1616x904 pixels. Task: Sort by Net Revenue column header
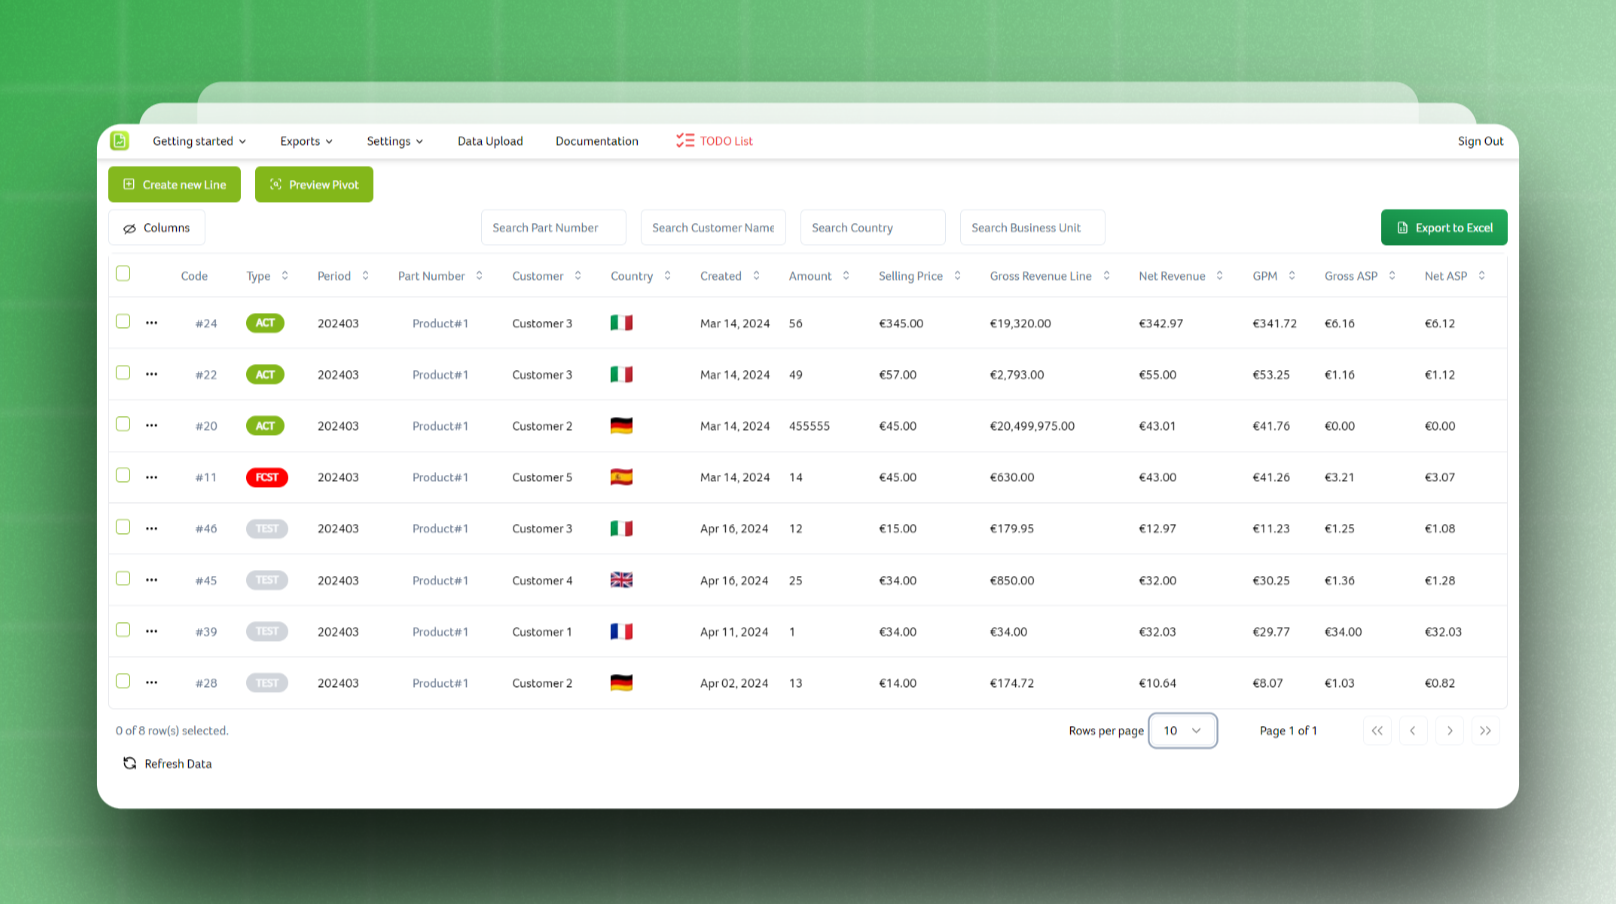pyautogui.click(x=1181, y=276)
